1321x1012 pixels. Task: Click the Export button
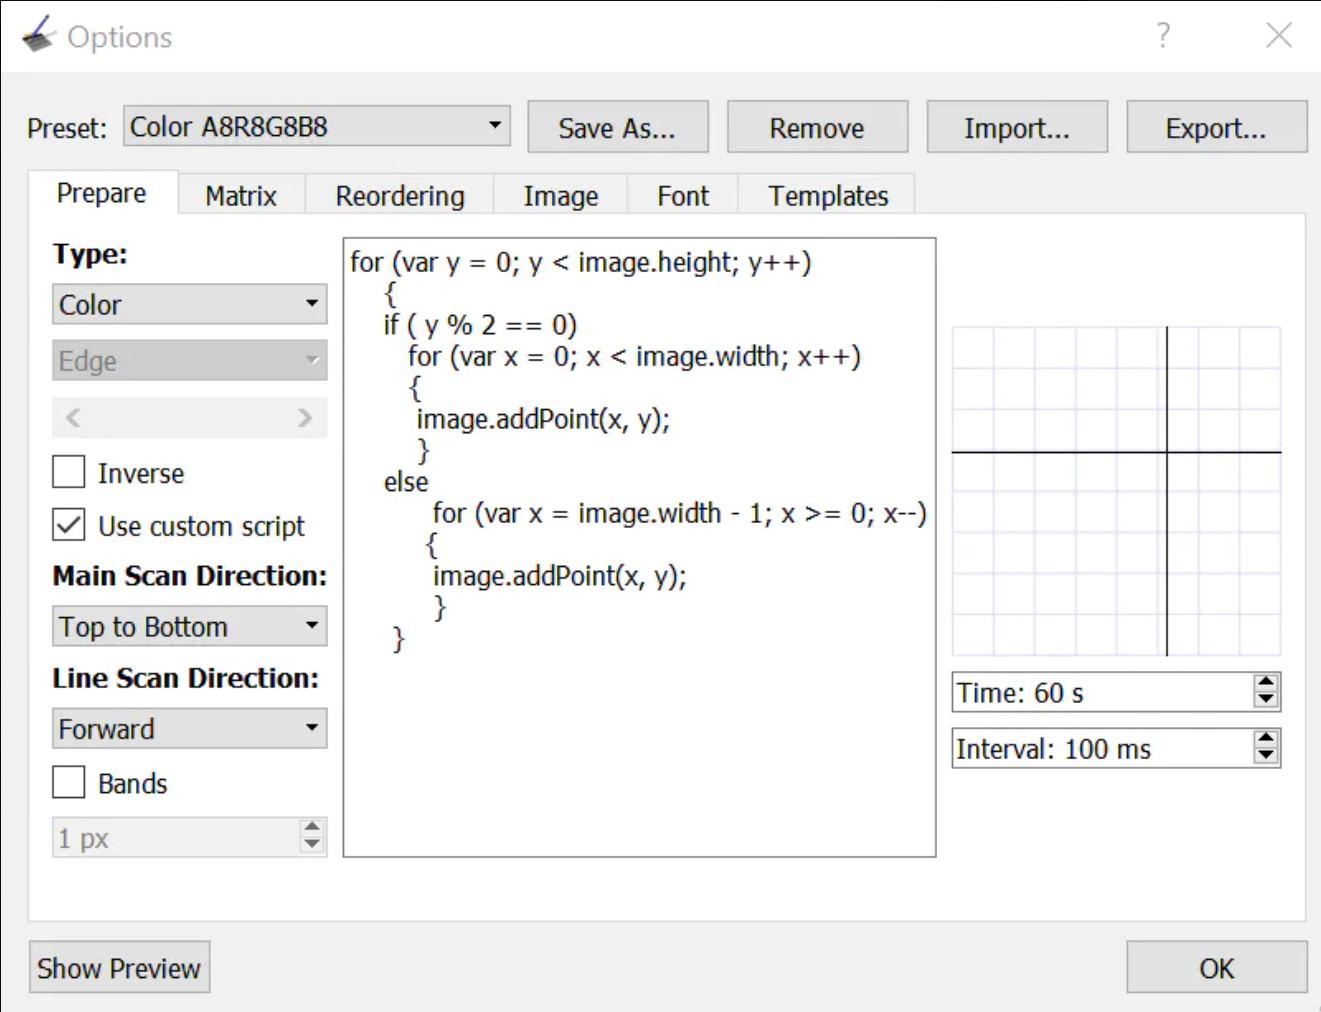coord(1215,127)
